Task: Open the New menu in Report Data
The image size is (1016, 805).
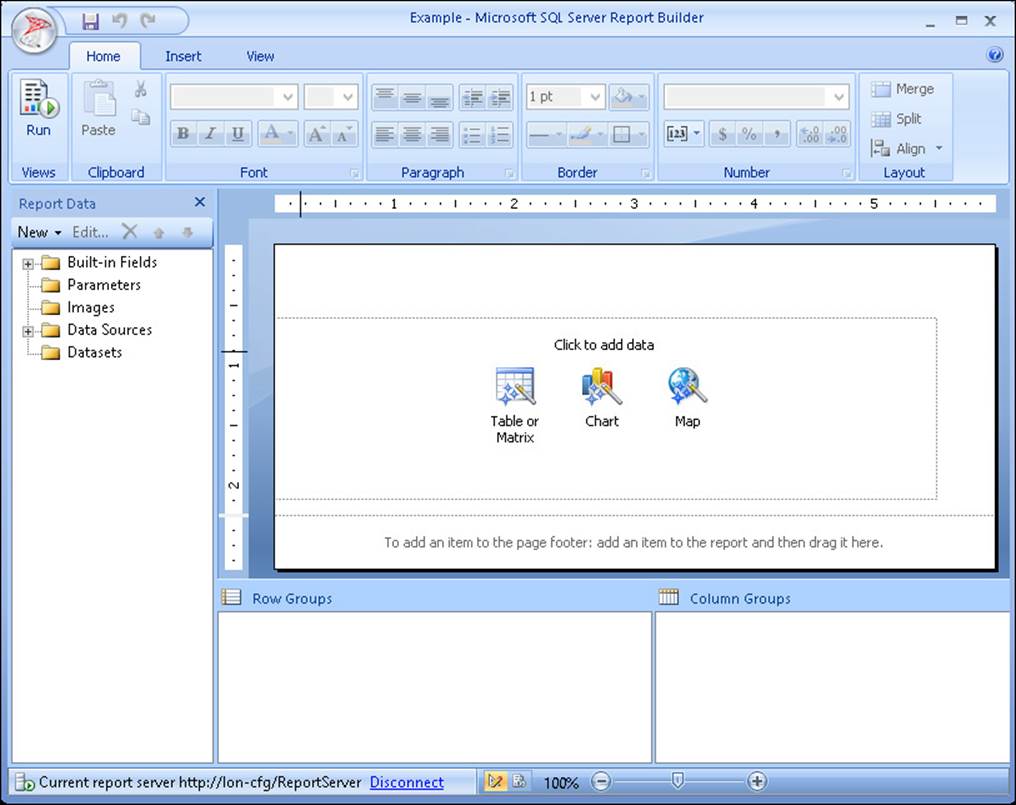Action: [39, 232]
